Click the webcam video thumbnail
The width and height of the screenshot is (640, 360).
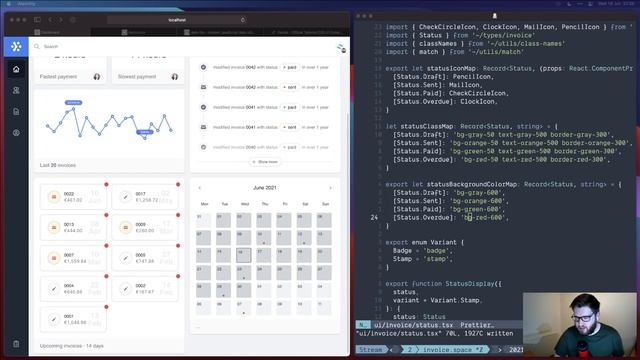[x=580, y=325]
